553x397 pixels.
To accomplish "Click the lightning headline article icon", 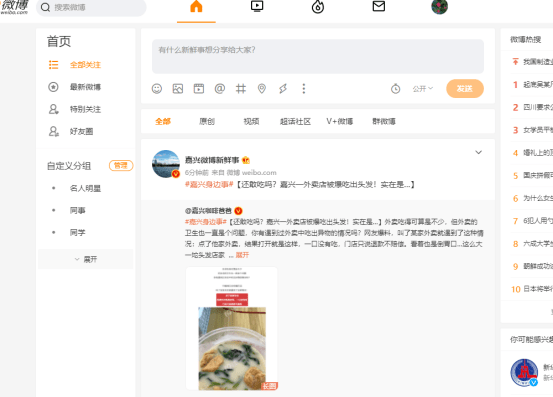I will tap(283, 88).
